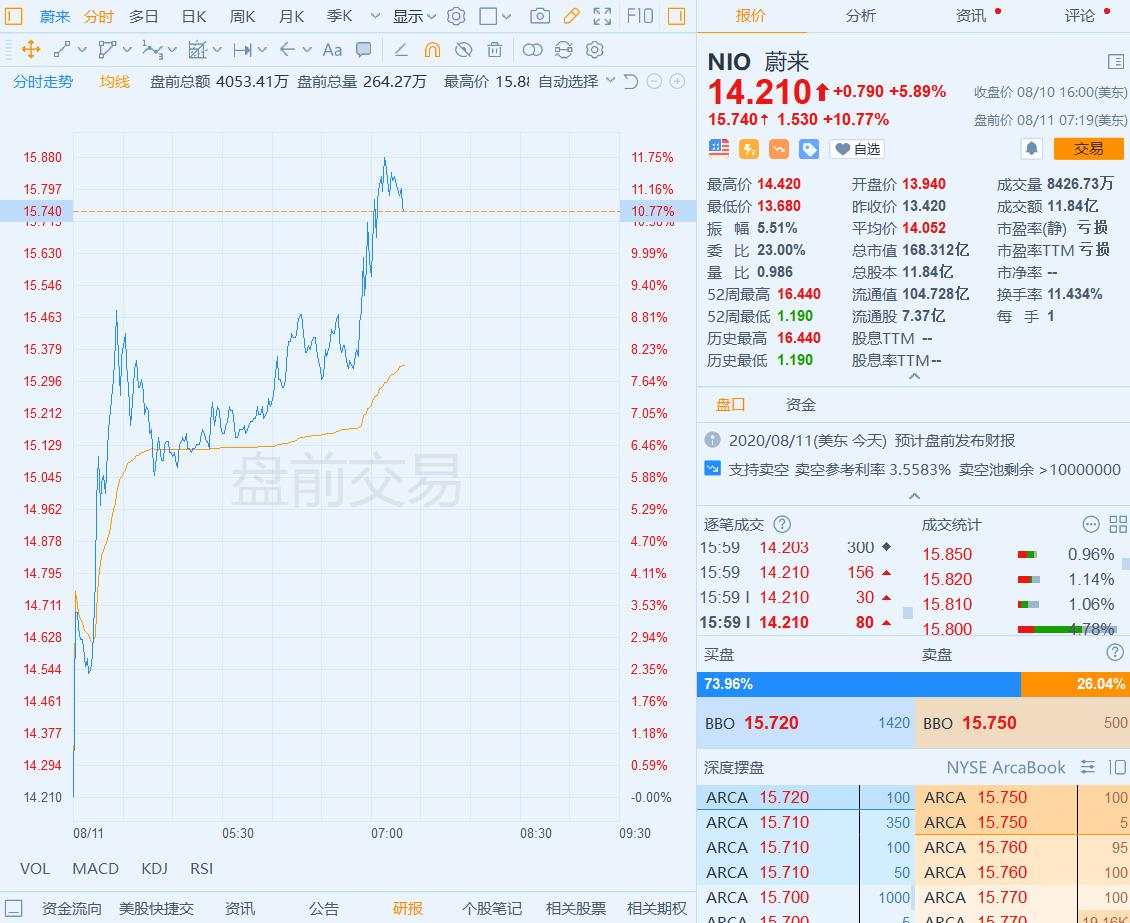Image resolution: width=1130 pixels, height=923 pixels.
Task: Expand polygon tool dropdown arrow
Action: coord(128,50)
